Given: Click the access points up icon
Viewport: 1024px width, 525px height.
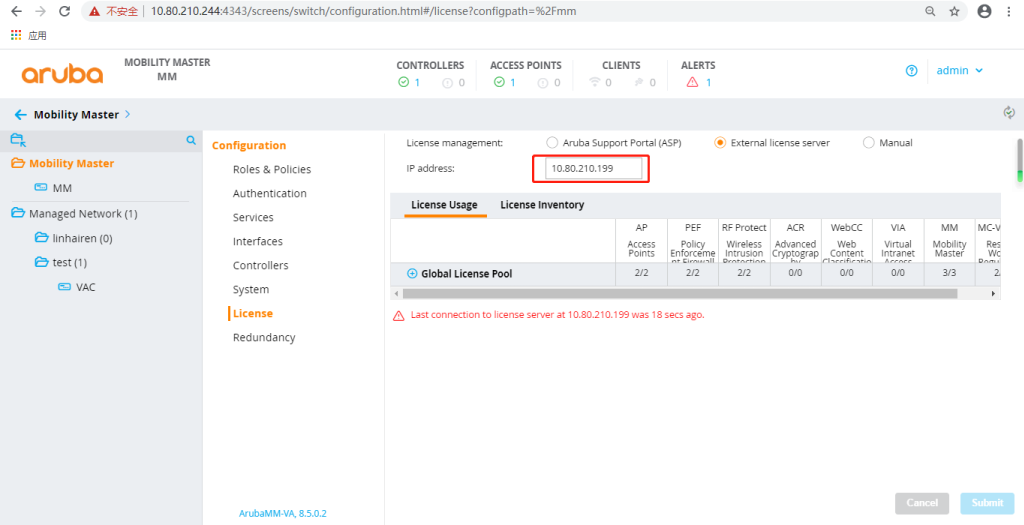Looking at the screenshot, I should (499, 82).
